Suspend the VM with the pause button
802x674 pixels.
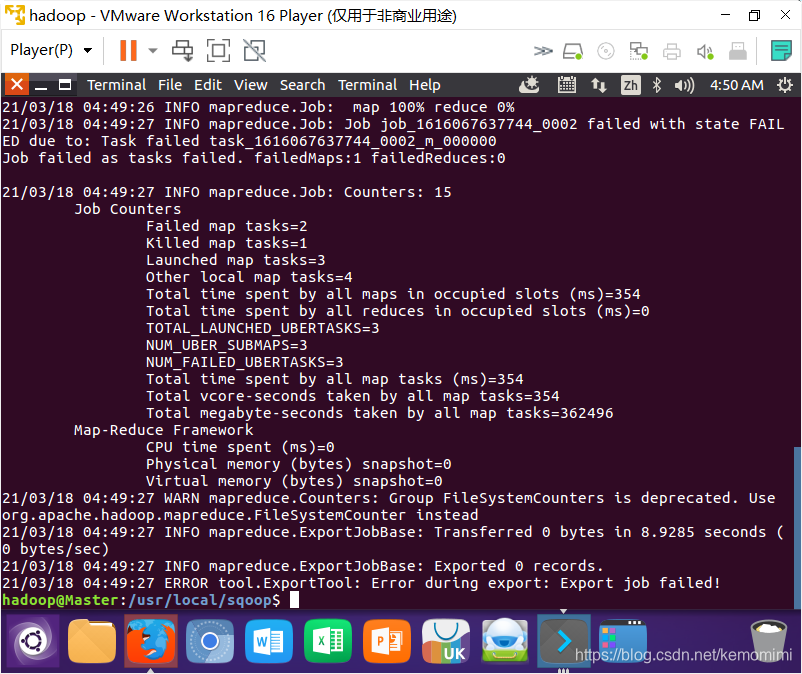pyautogui.click(x=127, y=50)
